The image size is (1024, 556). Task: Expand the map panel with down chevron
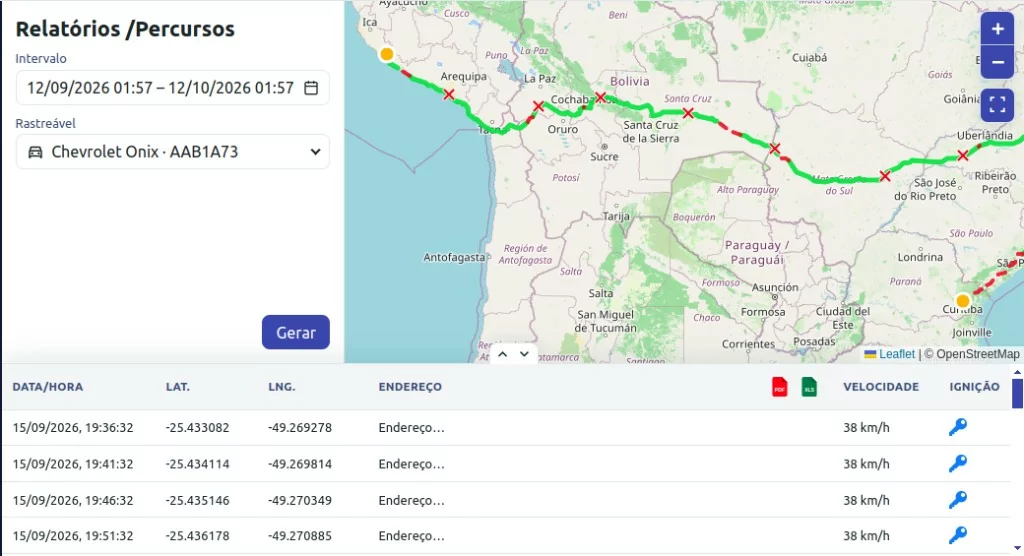[524, 354]
